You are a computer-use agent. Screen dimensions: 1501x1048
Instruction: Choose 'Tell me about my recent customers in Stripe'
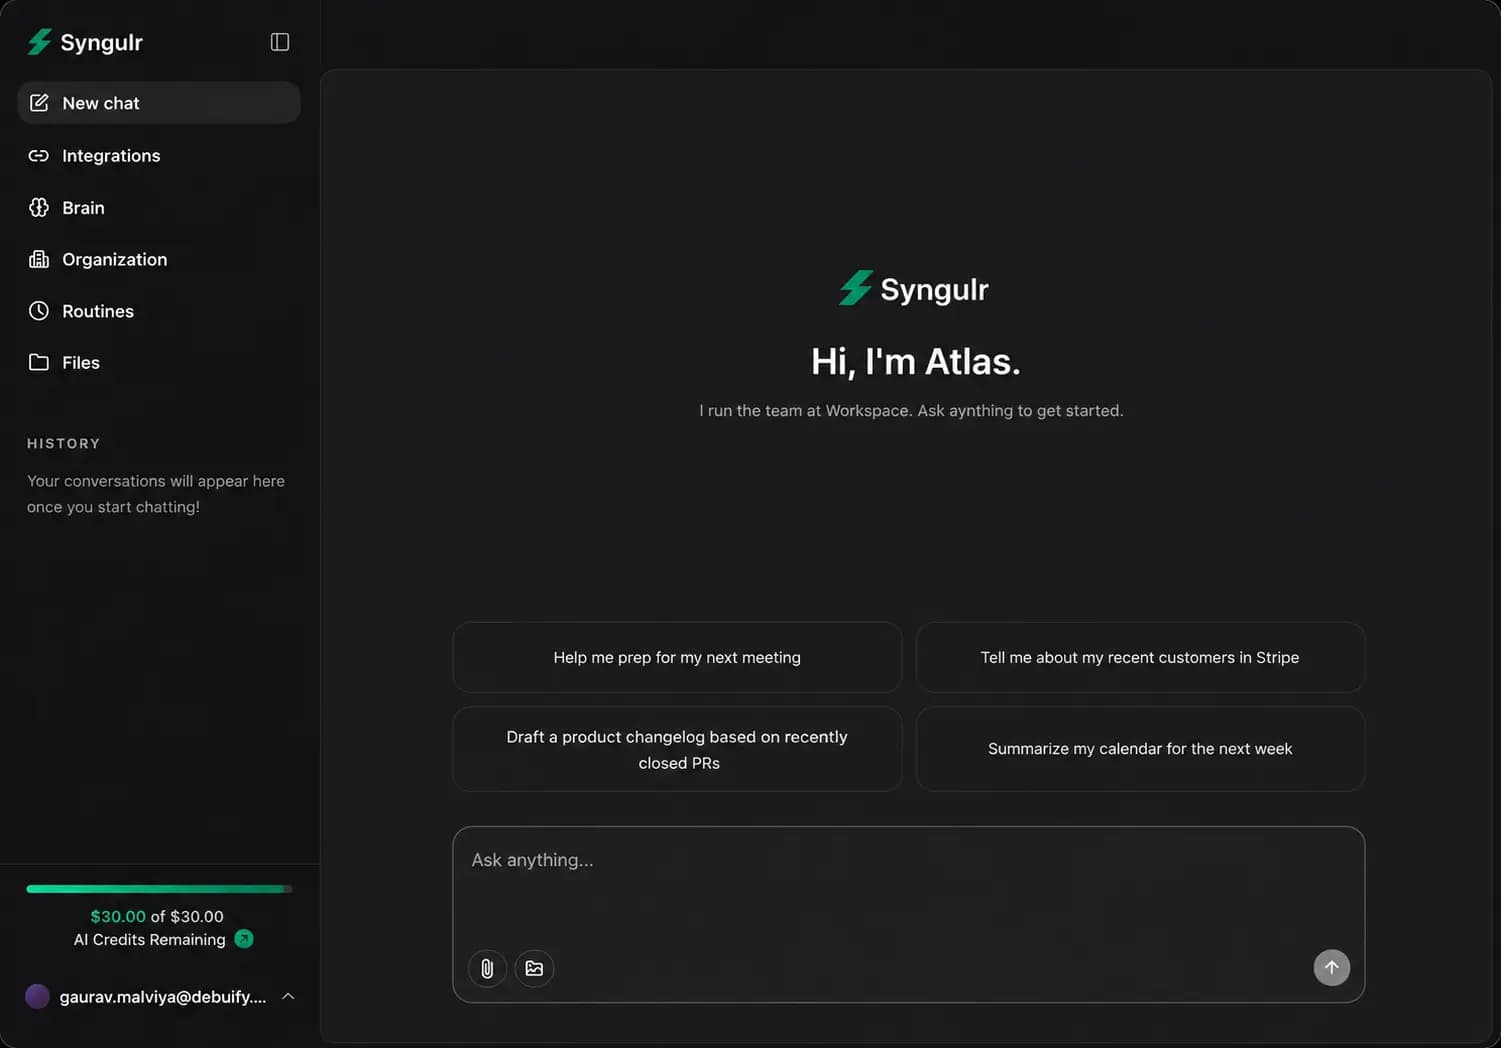(x=1140, y=657)
